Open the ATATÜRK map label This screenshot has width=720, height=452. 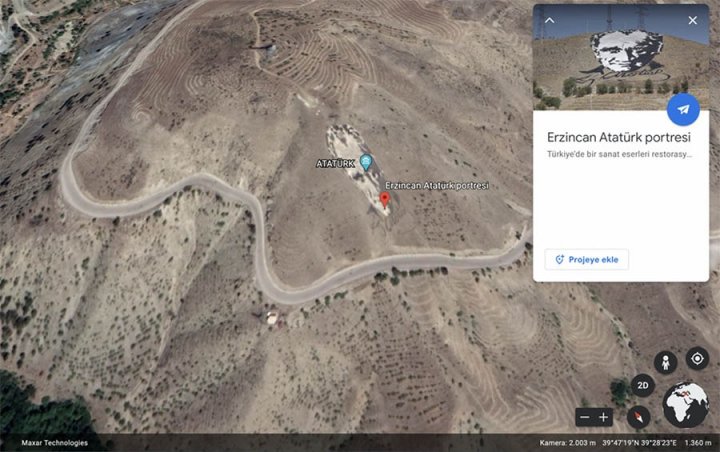click(x=335, y=164)
